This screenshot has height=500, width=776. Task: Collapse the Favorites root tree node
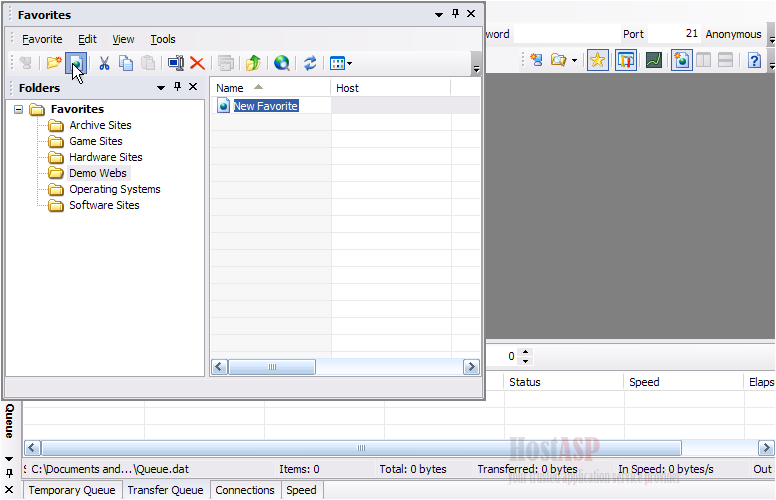pos(18,109)
